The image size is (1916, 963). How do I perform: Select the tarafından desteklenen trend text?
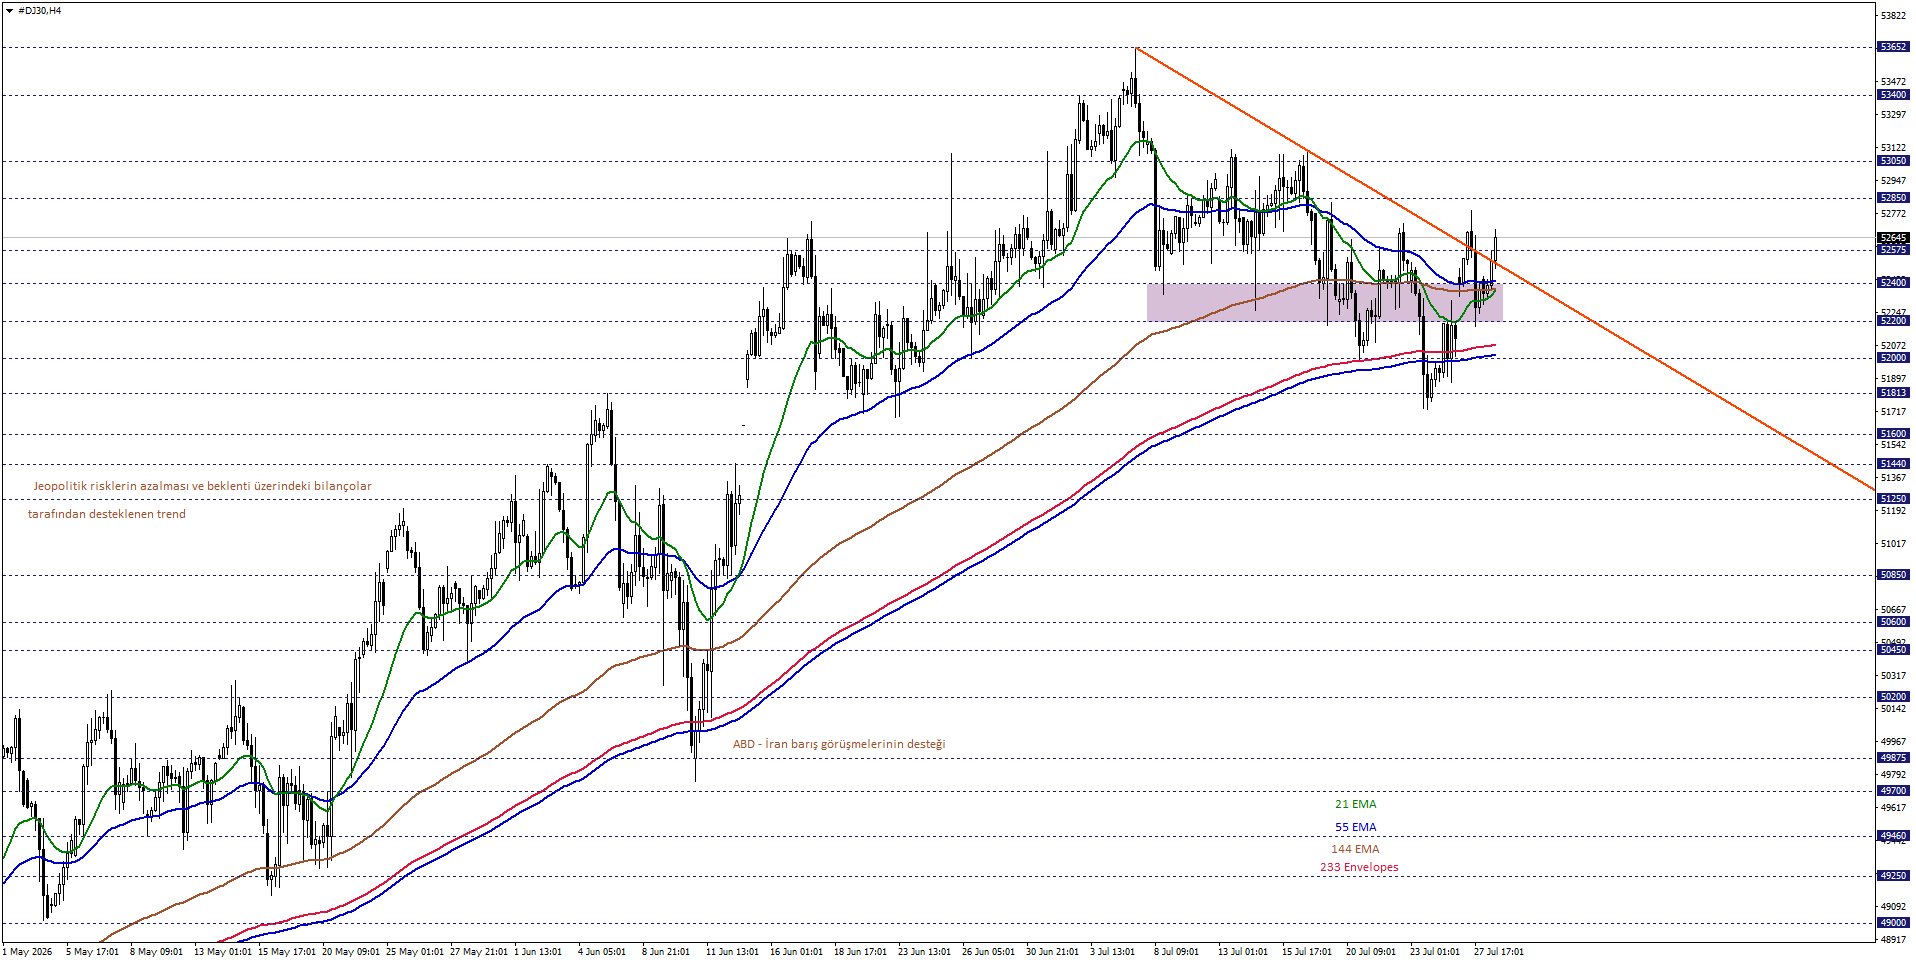(106, 514)
